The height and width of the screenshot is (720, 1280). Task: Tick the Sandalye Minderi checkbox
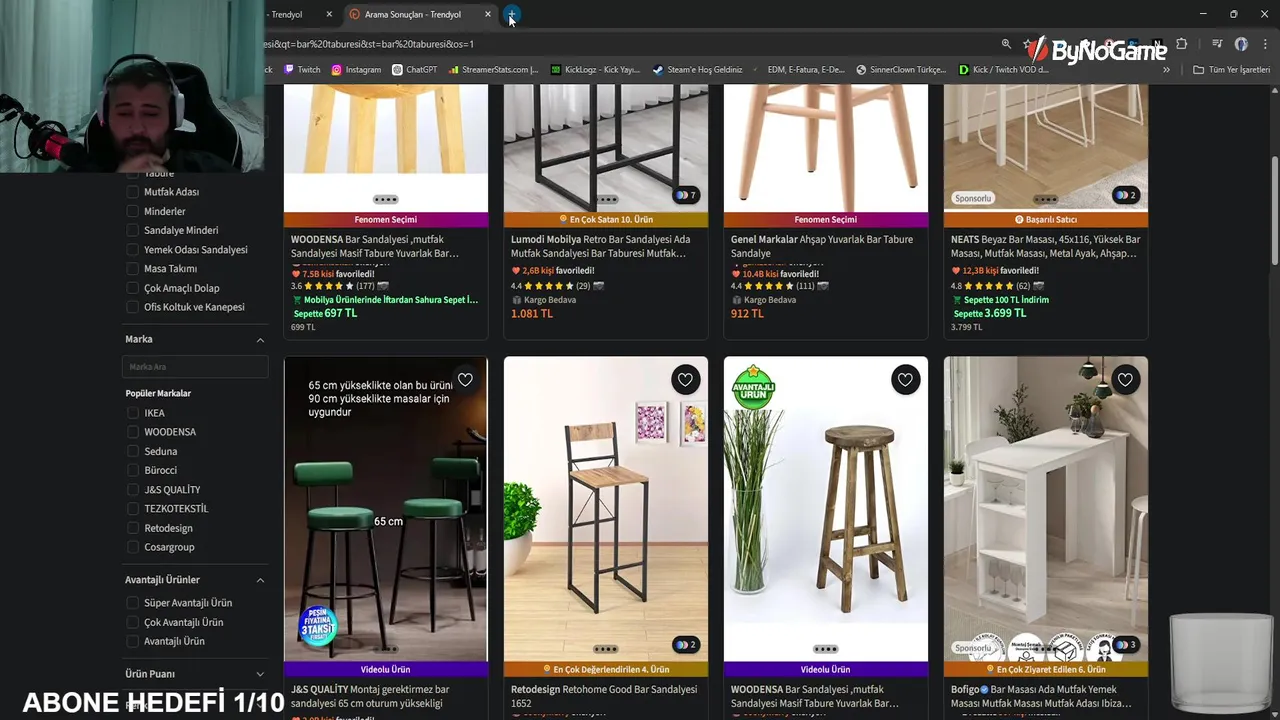click(x=132, y=230)
